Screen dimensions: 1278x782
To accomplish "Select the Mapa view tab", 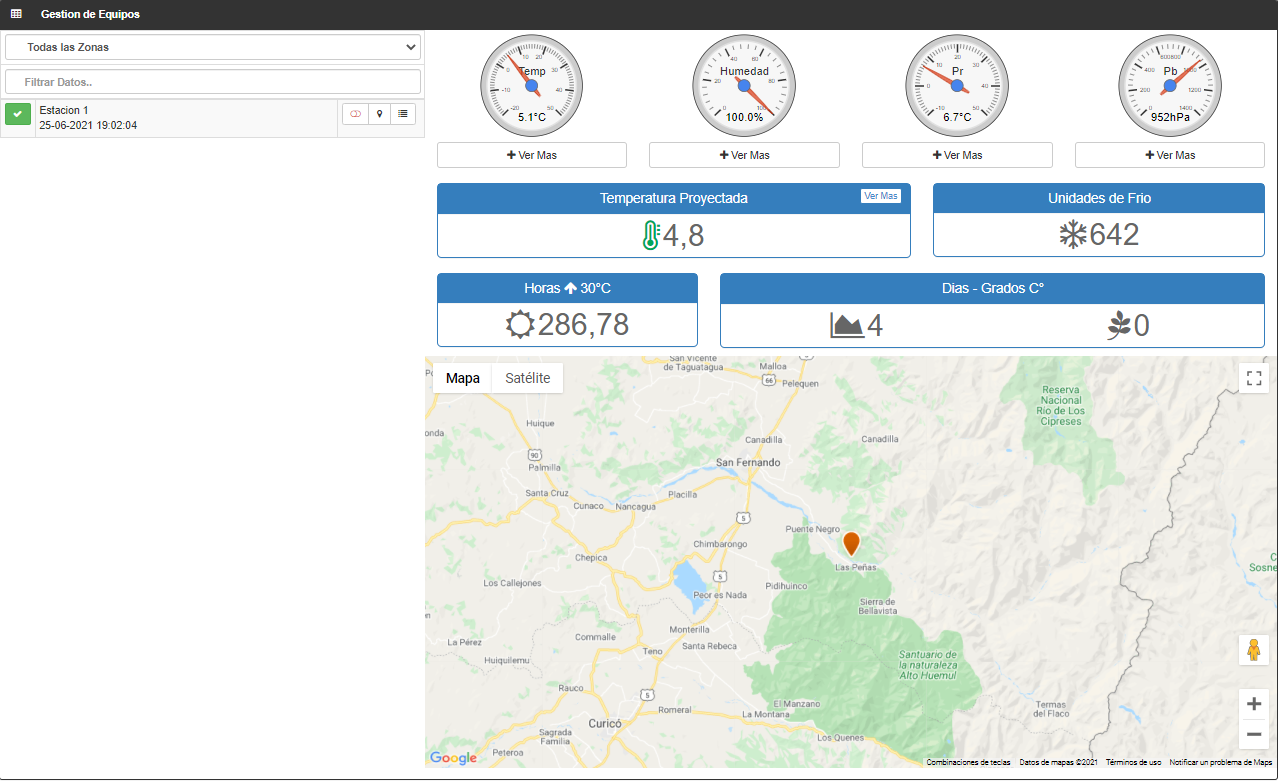I will pyautogui.click(x=462, y=378).
